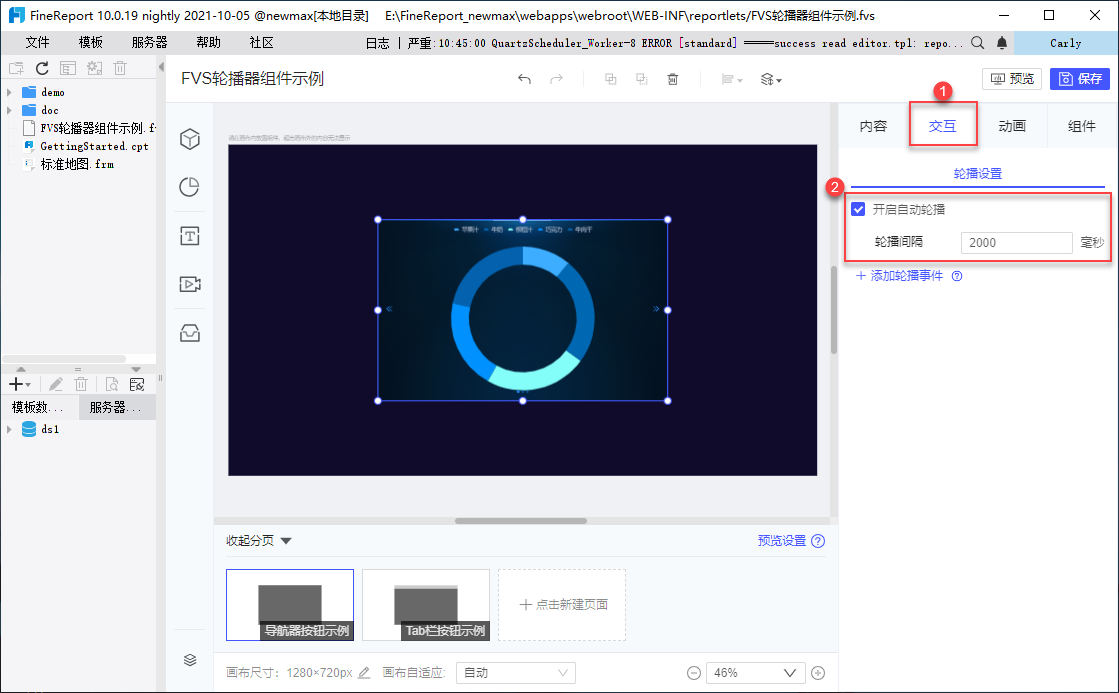Click the new folder icon in file panel

pos(16,69)
